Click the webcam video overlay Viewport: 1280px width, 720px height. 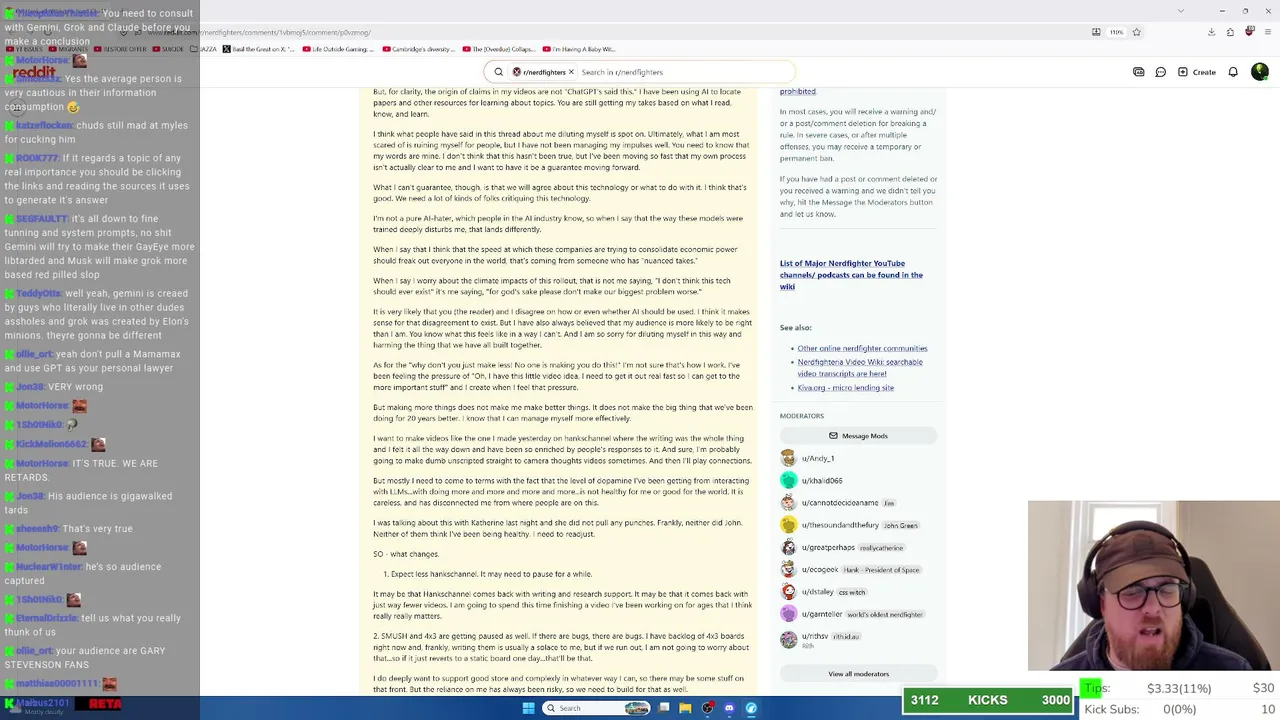[1153, 585]
